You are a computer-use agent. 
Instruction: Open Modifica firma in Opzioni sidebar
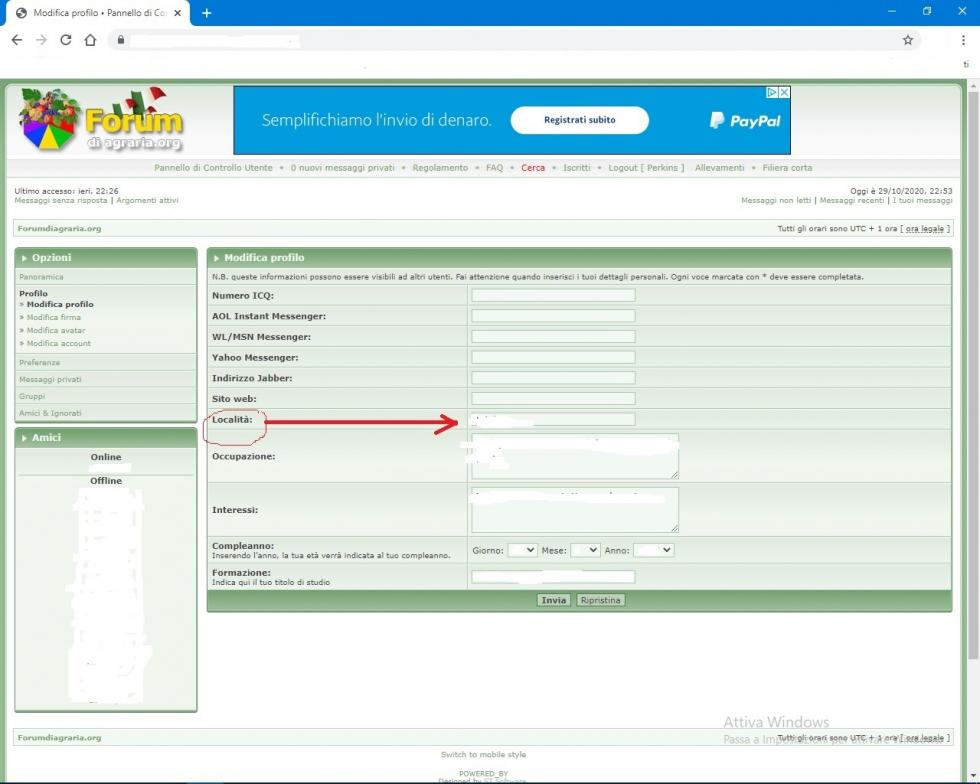coord(54,317)
